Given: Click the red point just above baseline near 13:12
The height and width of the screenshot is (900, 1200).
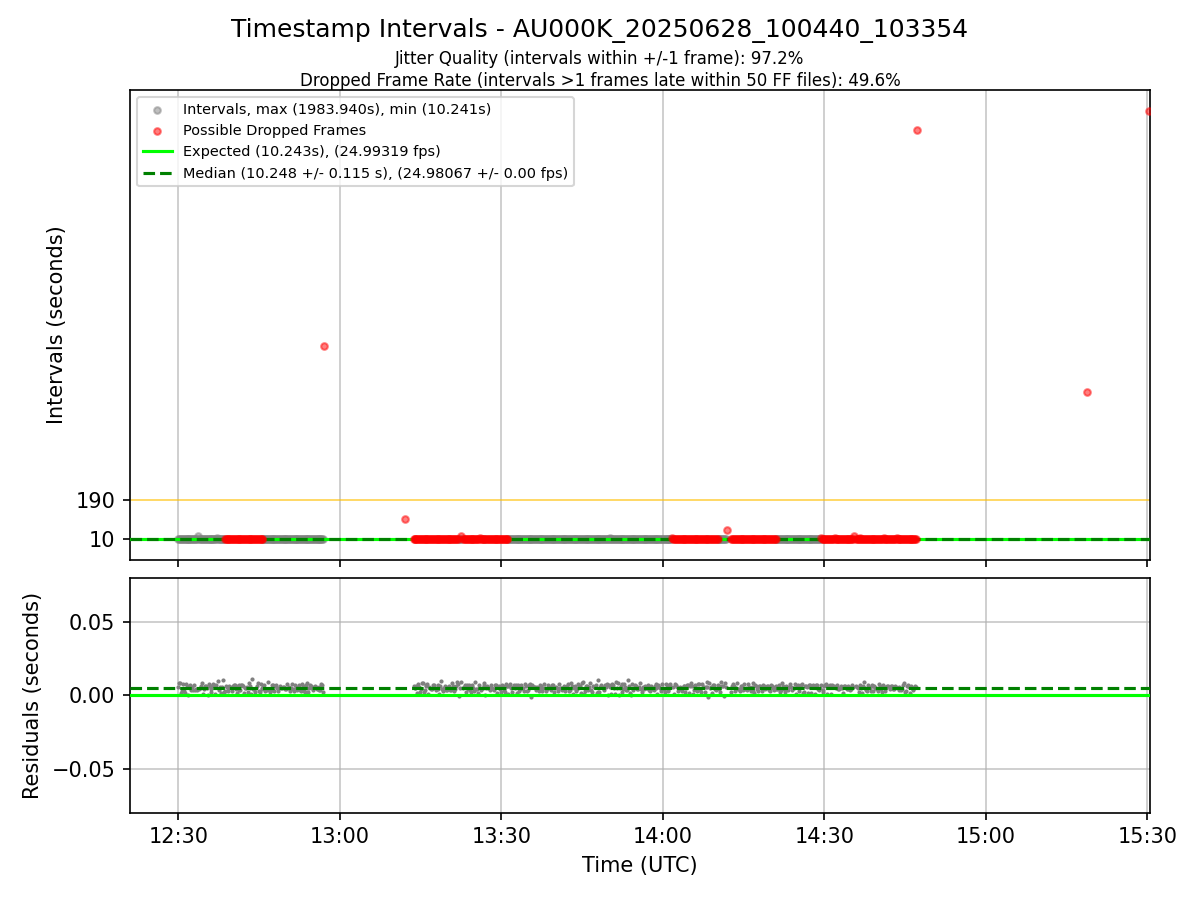Looking at the screenshot, I should 405,519.
